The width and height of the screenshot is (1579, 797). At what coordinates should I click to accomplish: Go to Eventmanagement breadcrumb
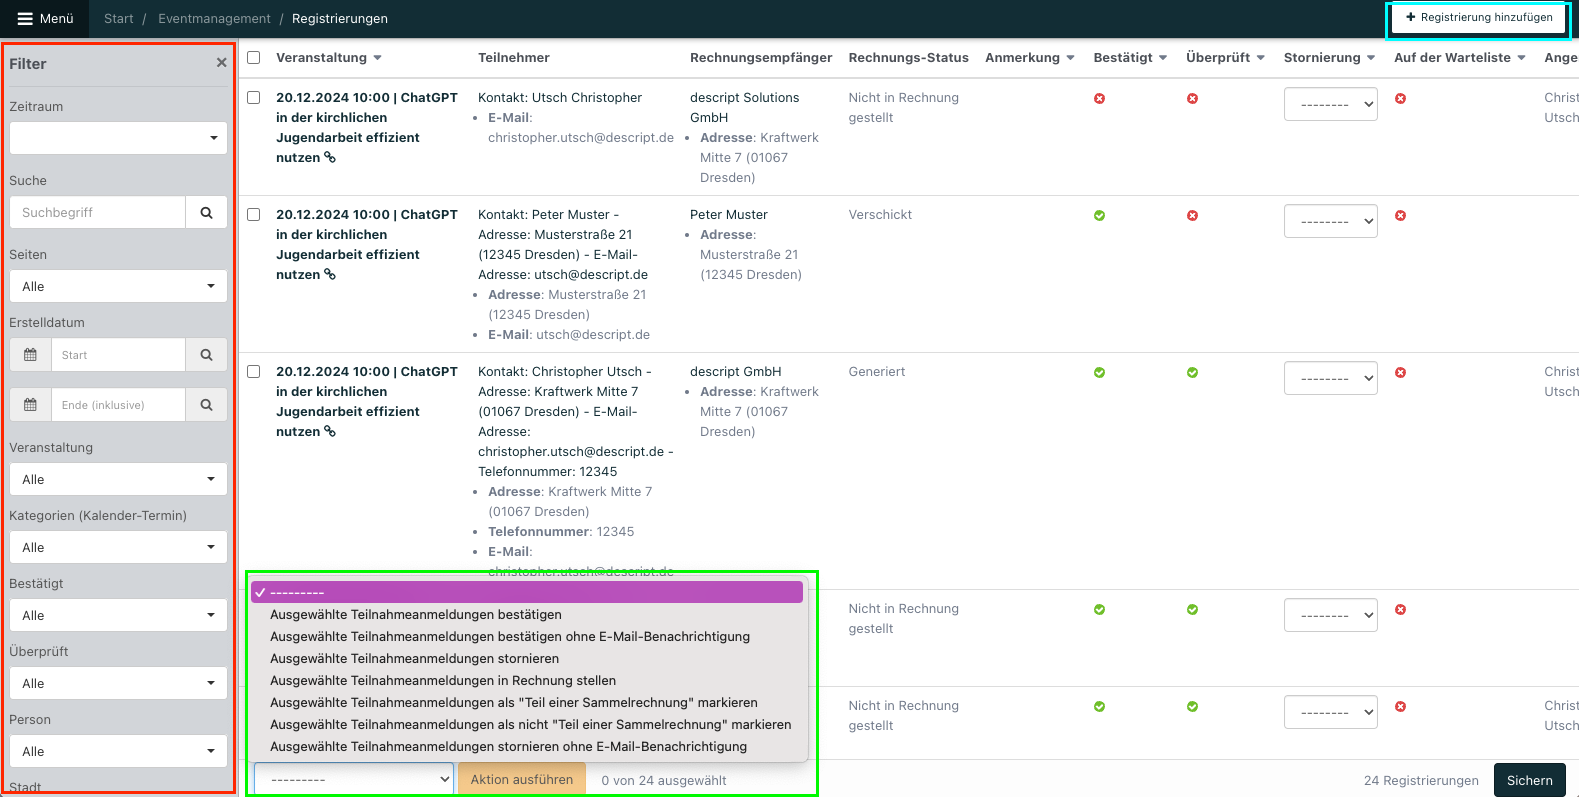pyautogui.click(x=214, y=18)
